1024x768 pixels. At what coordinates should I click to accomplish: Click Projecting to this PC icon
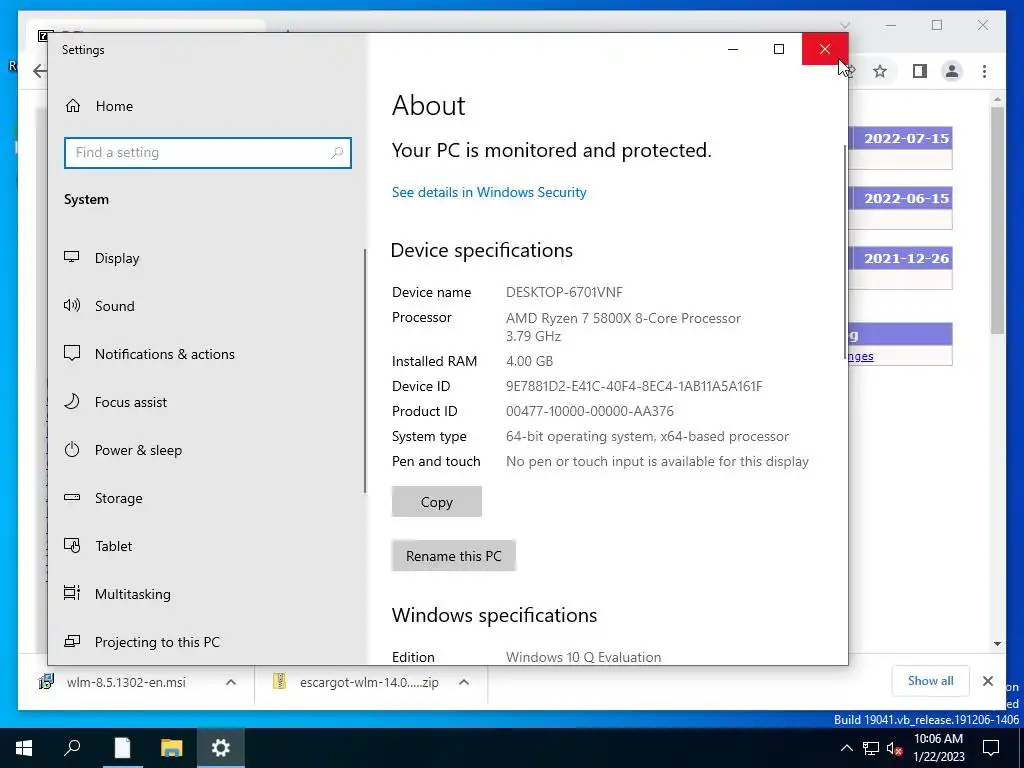coord(72,641)
